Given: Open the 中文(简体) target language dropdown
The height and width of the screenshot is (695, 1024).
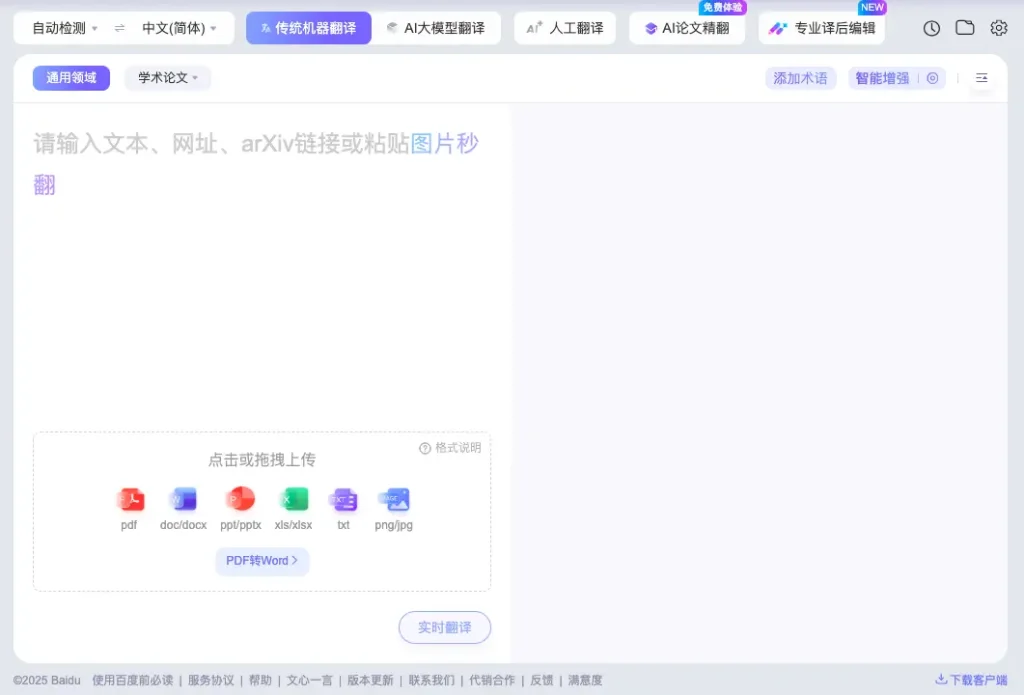Looking at the screenshot, I should (x=179, y=28).
